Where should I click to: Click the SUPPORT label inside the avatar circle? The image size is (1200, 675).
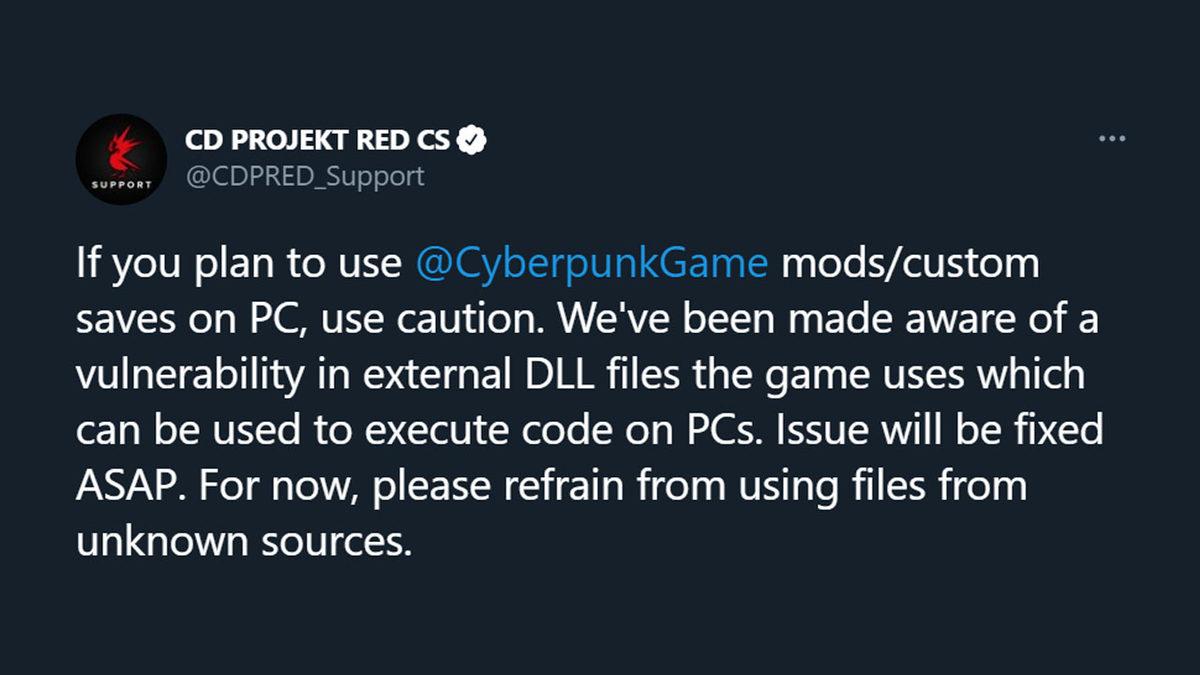pos(120,188)
